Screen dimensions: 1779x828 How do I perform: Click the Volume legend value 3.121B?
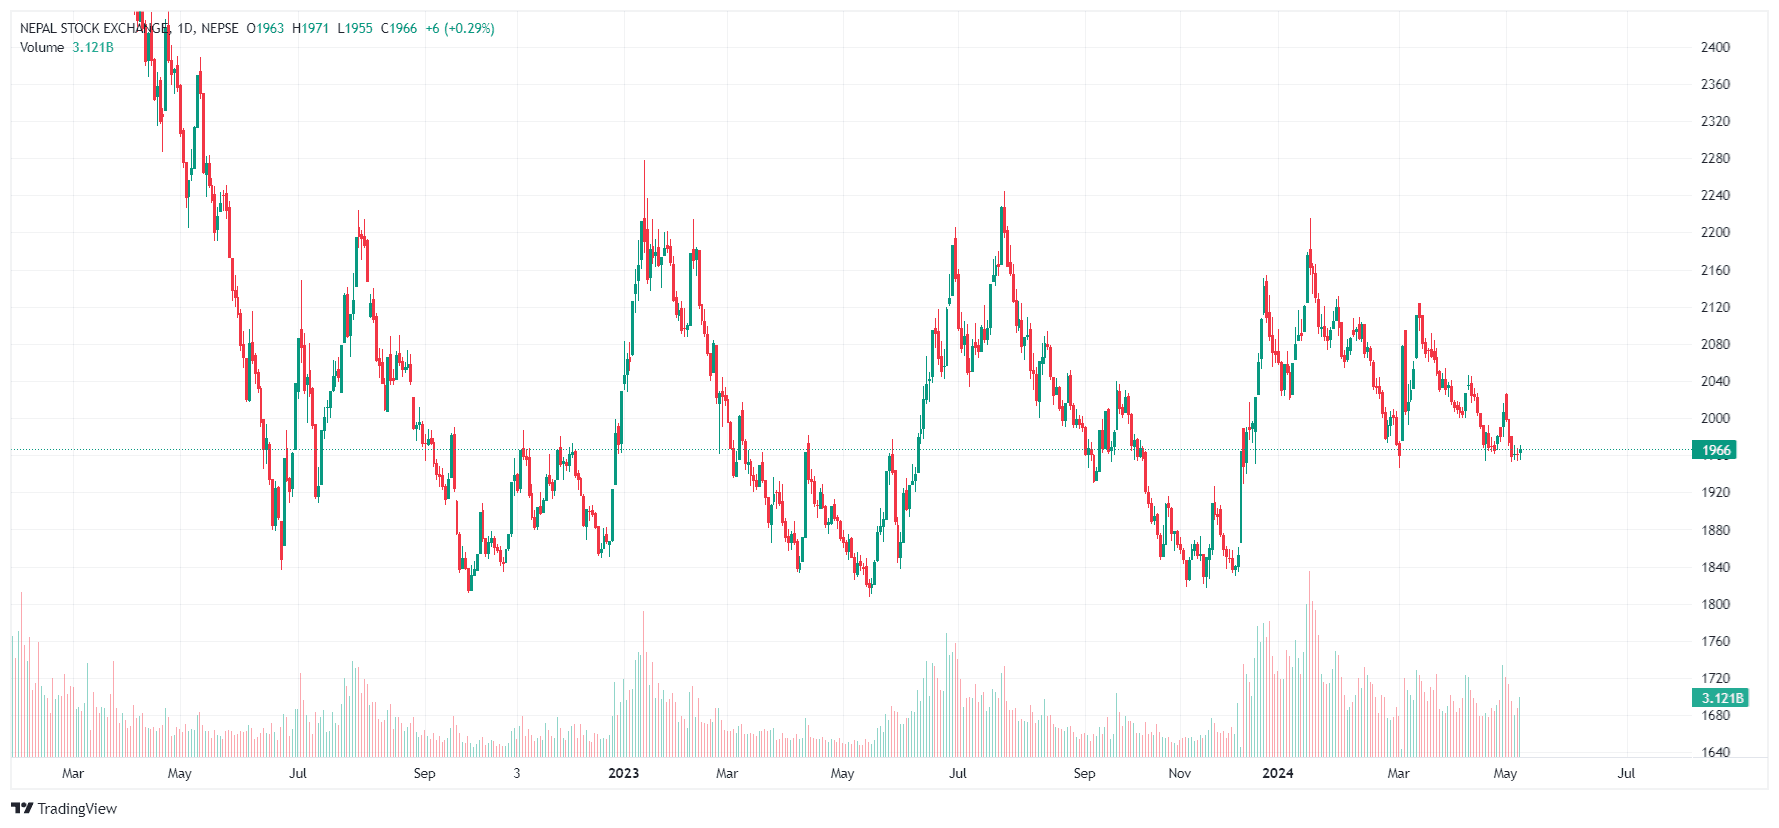pos(93,47)
